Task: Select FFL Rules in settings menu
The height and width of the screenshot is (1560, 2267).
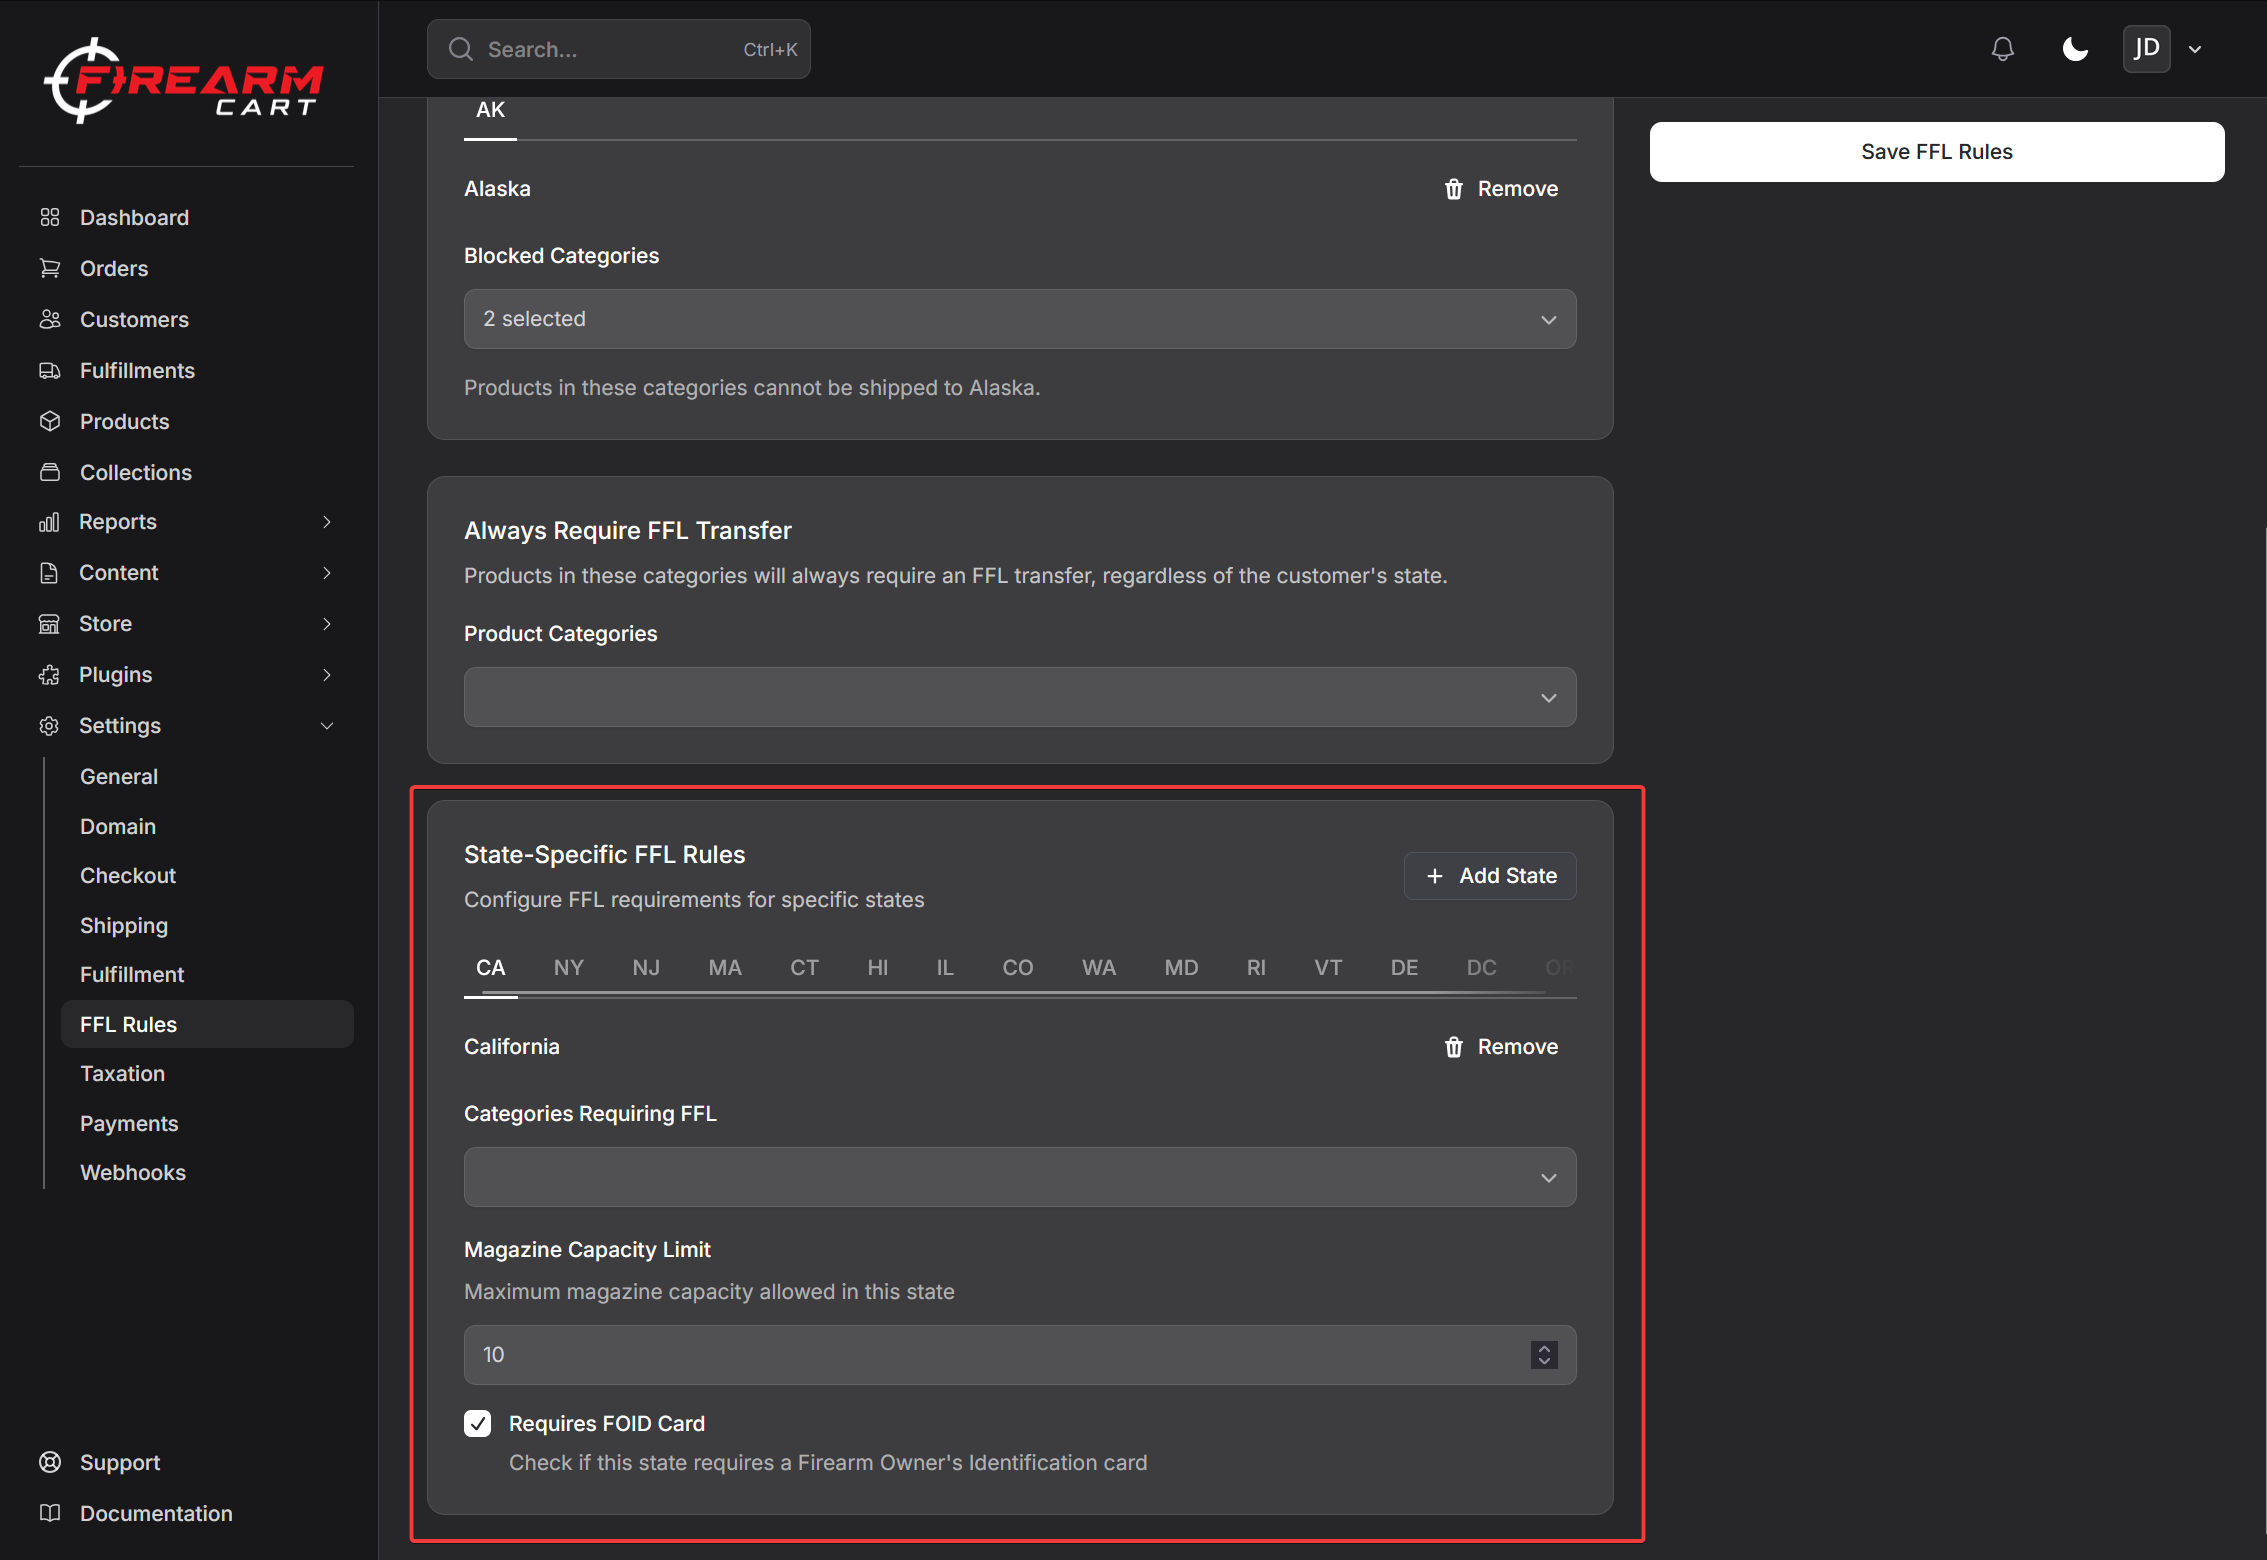Action: pos(207,1024)
